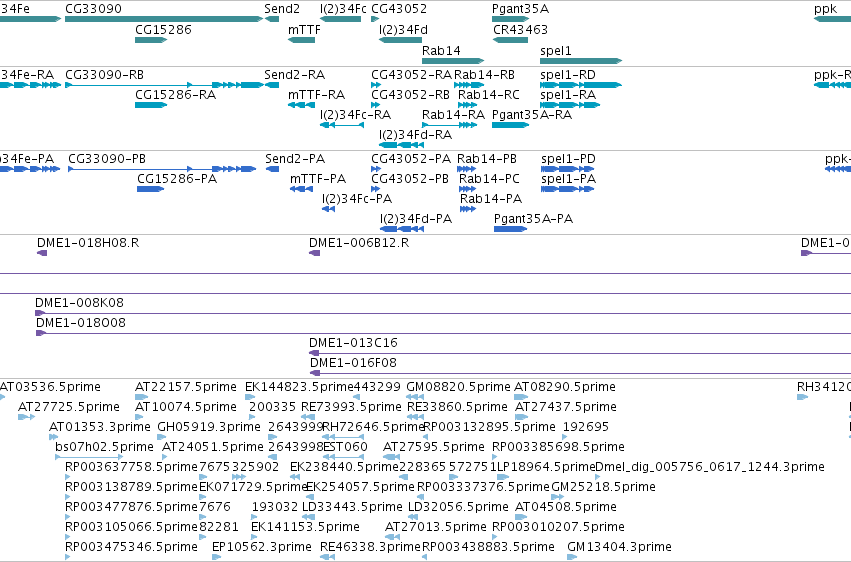Screen dimensions: 851x562
Task: Select EST AT27595.5prime label
Action: (x=434, y=447)
